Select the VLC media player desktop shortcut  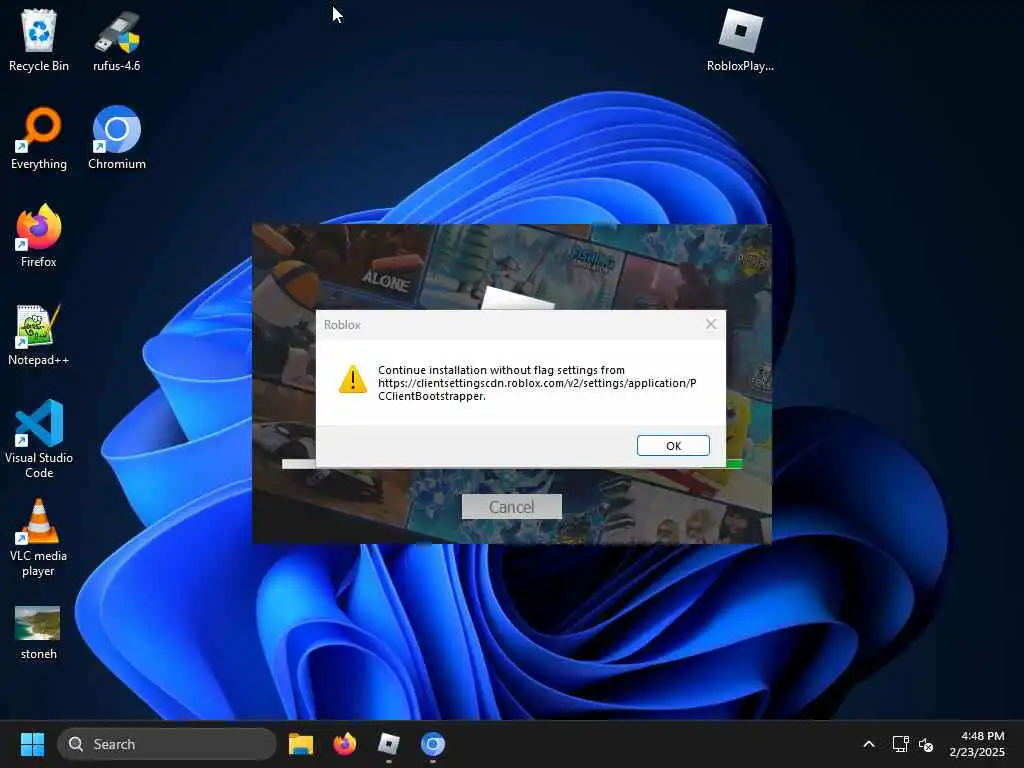(39, 538)
